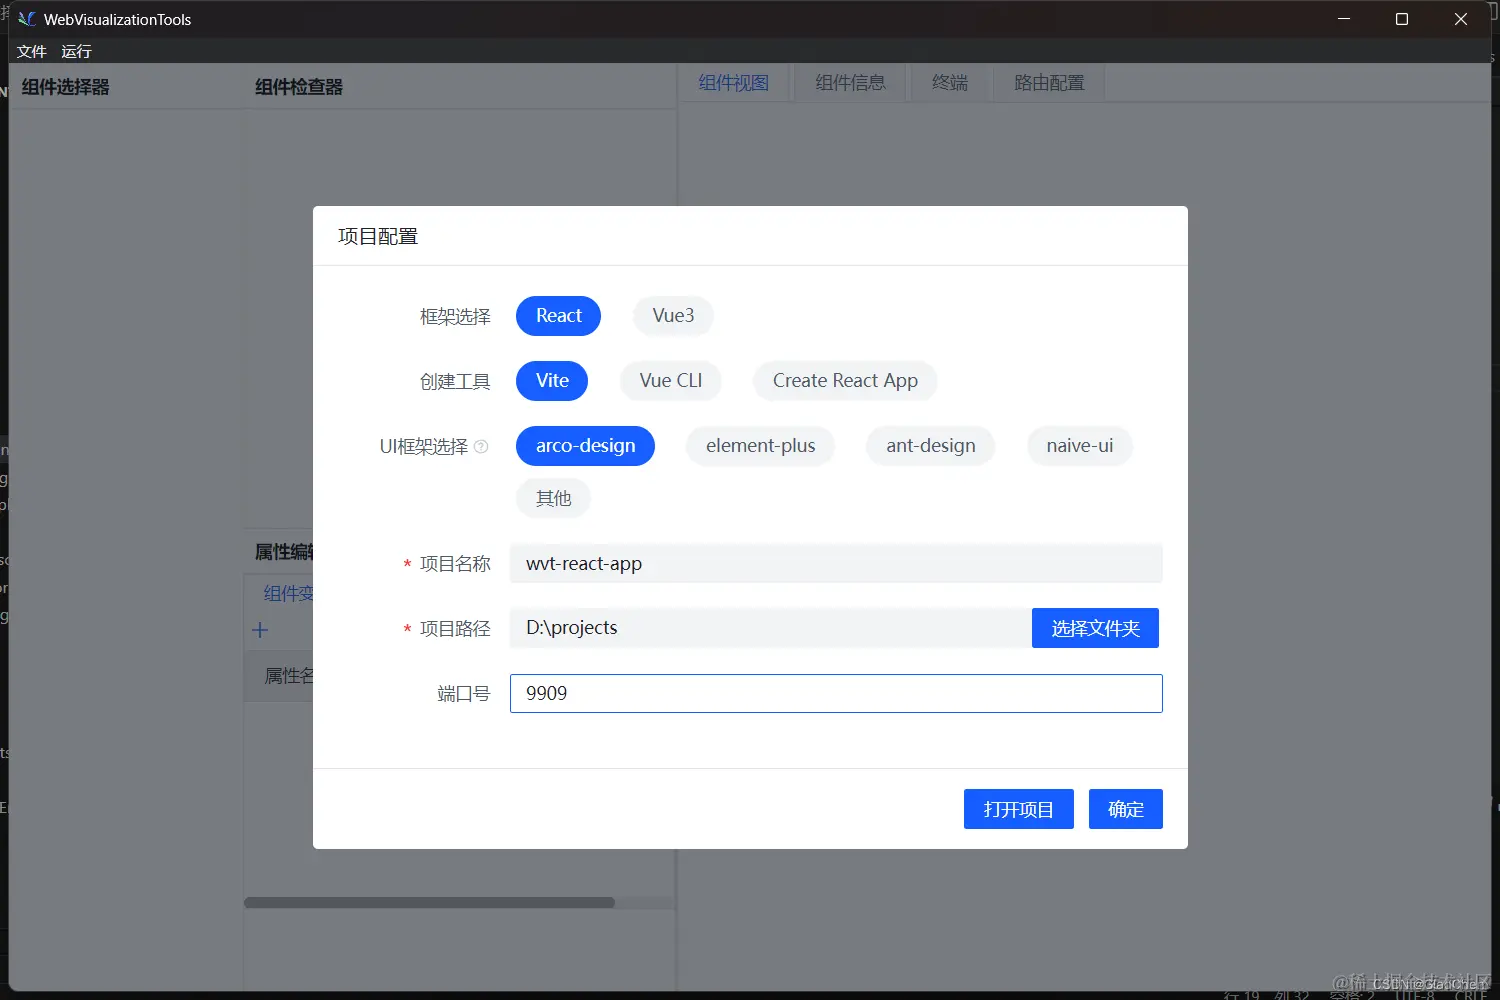
Task: Focus the 端口号 input field
Action: (x=836, y=693)
